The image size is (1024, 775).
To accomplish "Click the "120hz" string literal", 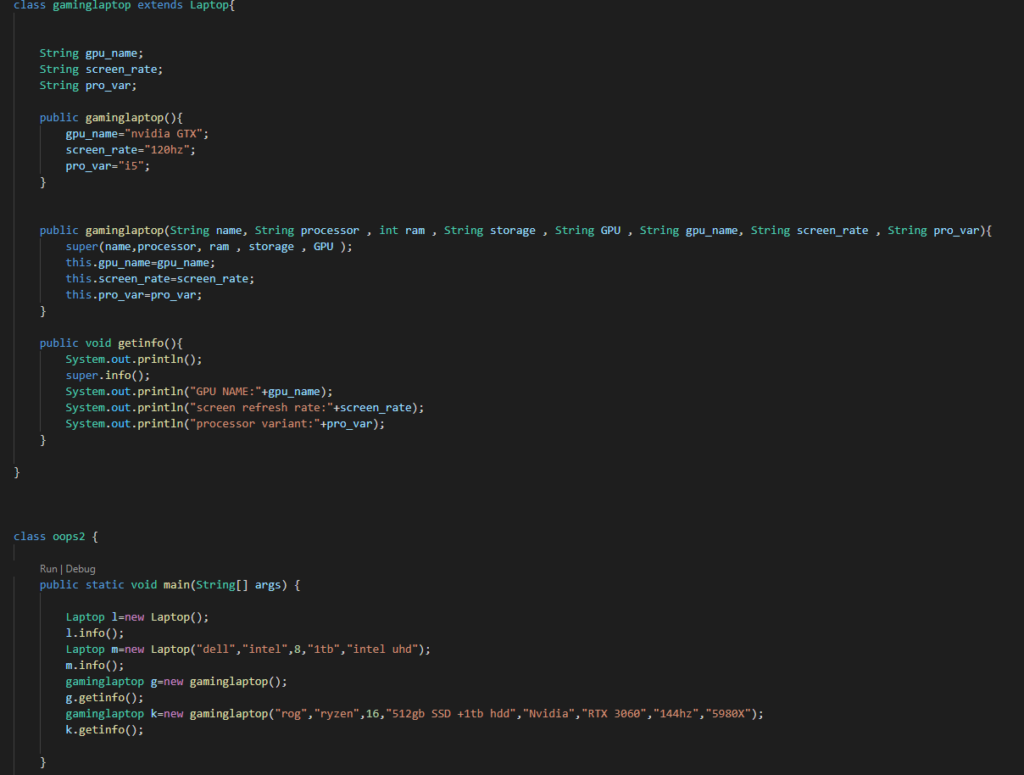I will coord(167,150).
